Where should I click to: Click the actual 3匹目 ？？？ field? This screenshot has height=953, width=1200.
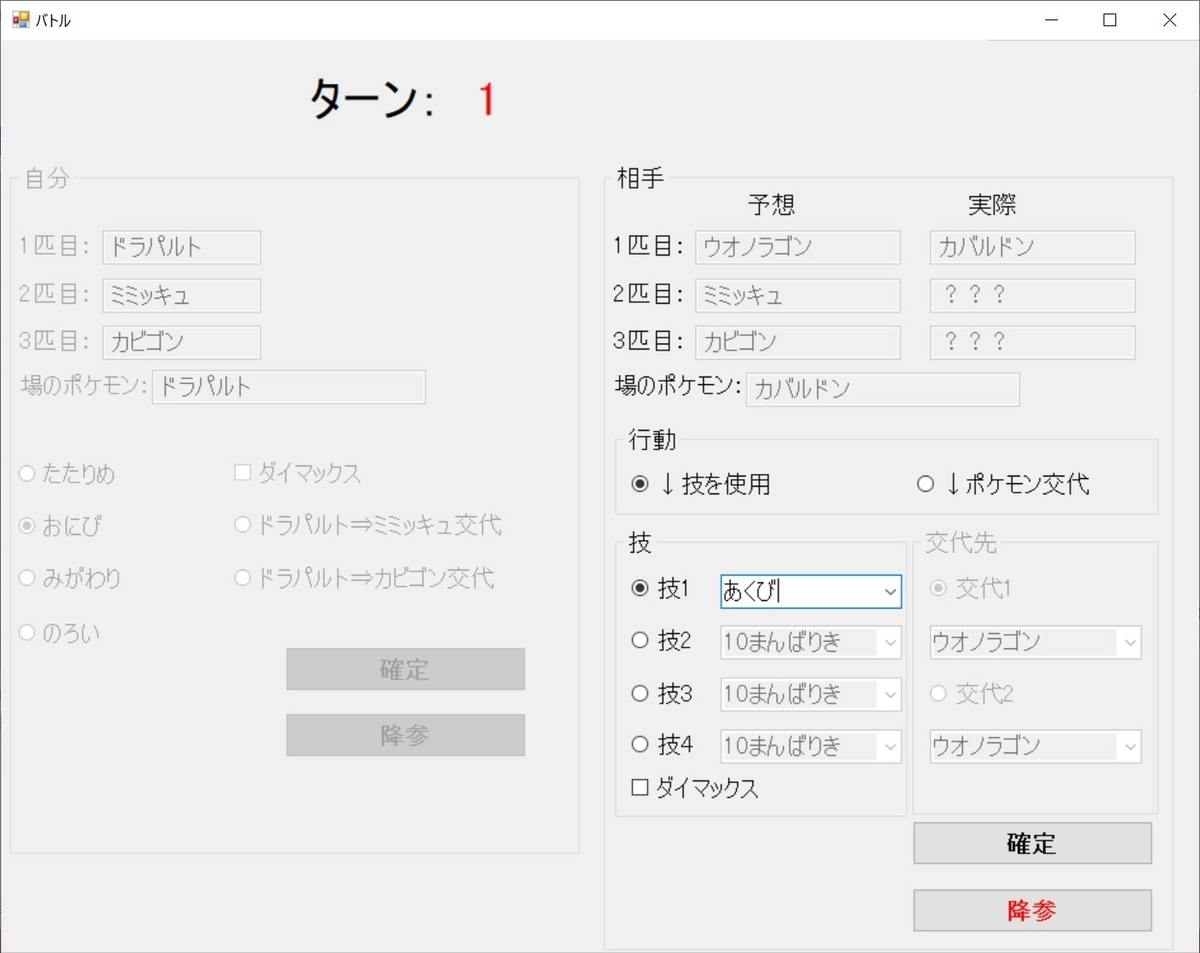tap(1032, 342)
